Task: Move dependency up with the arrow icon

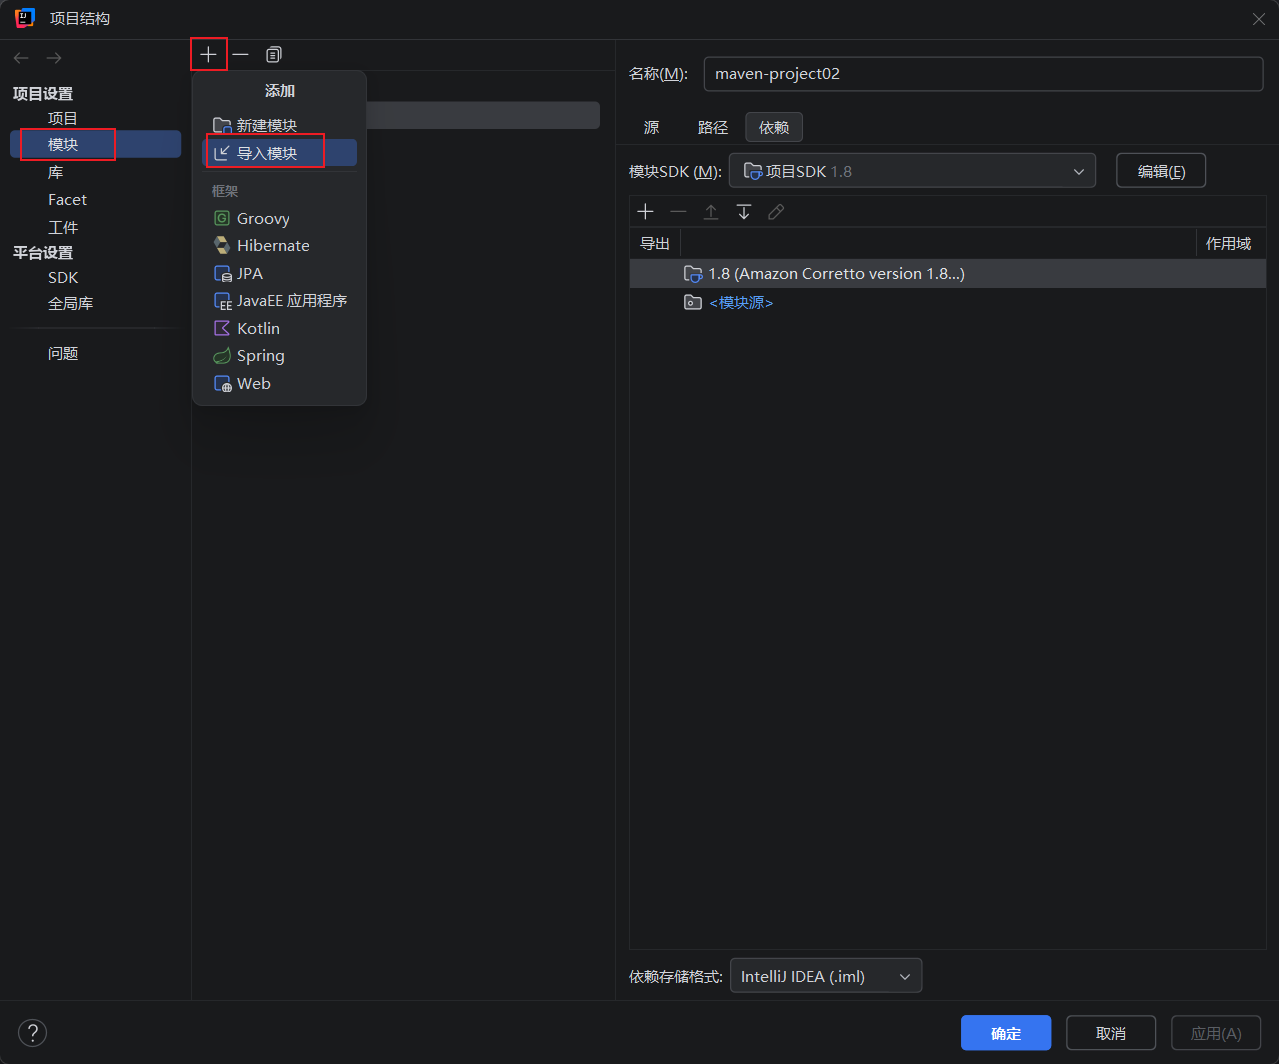Action: 711,212
